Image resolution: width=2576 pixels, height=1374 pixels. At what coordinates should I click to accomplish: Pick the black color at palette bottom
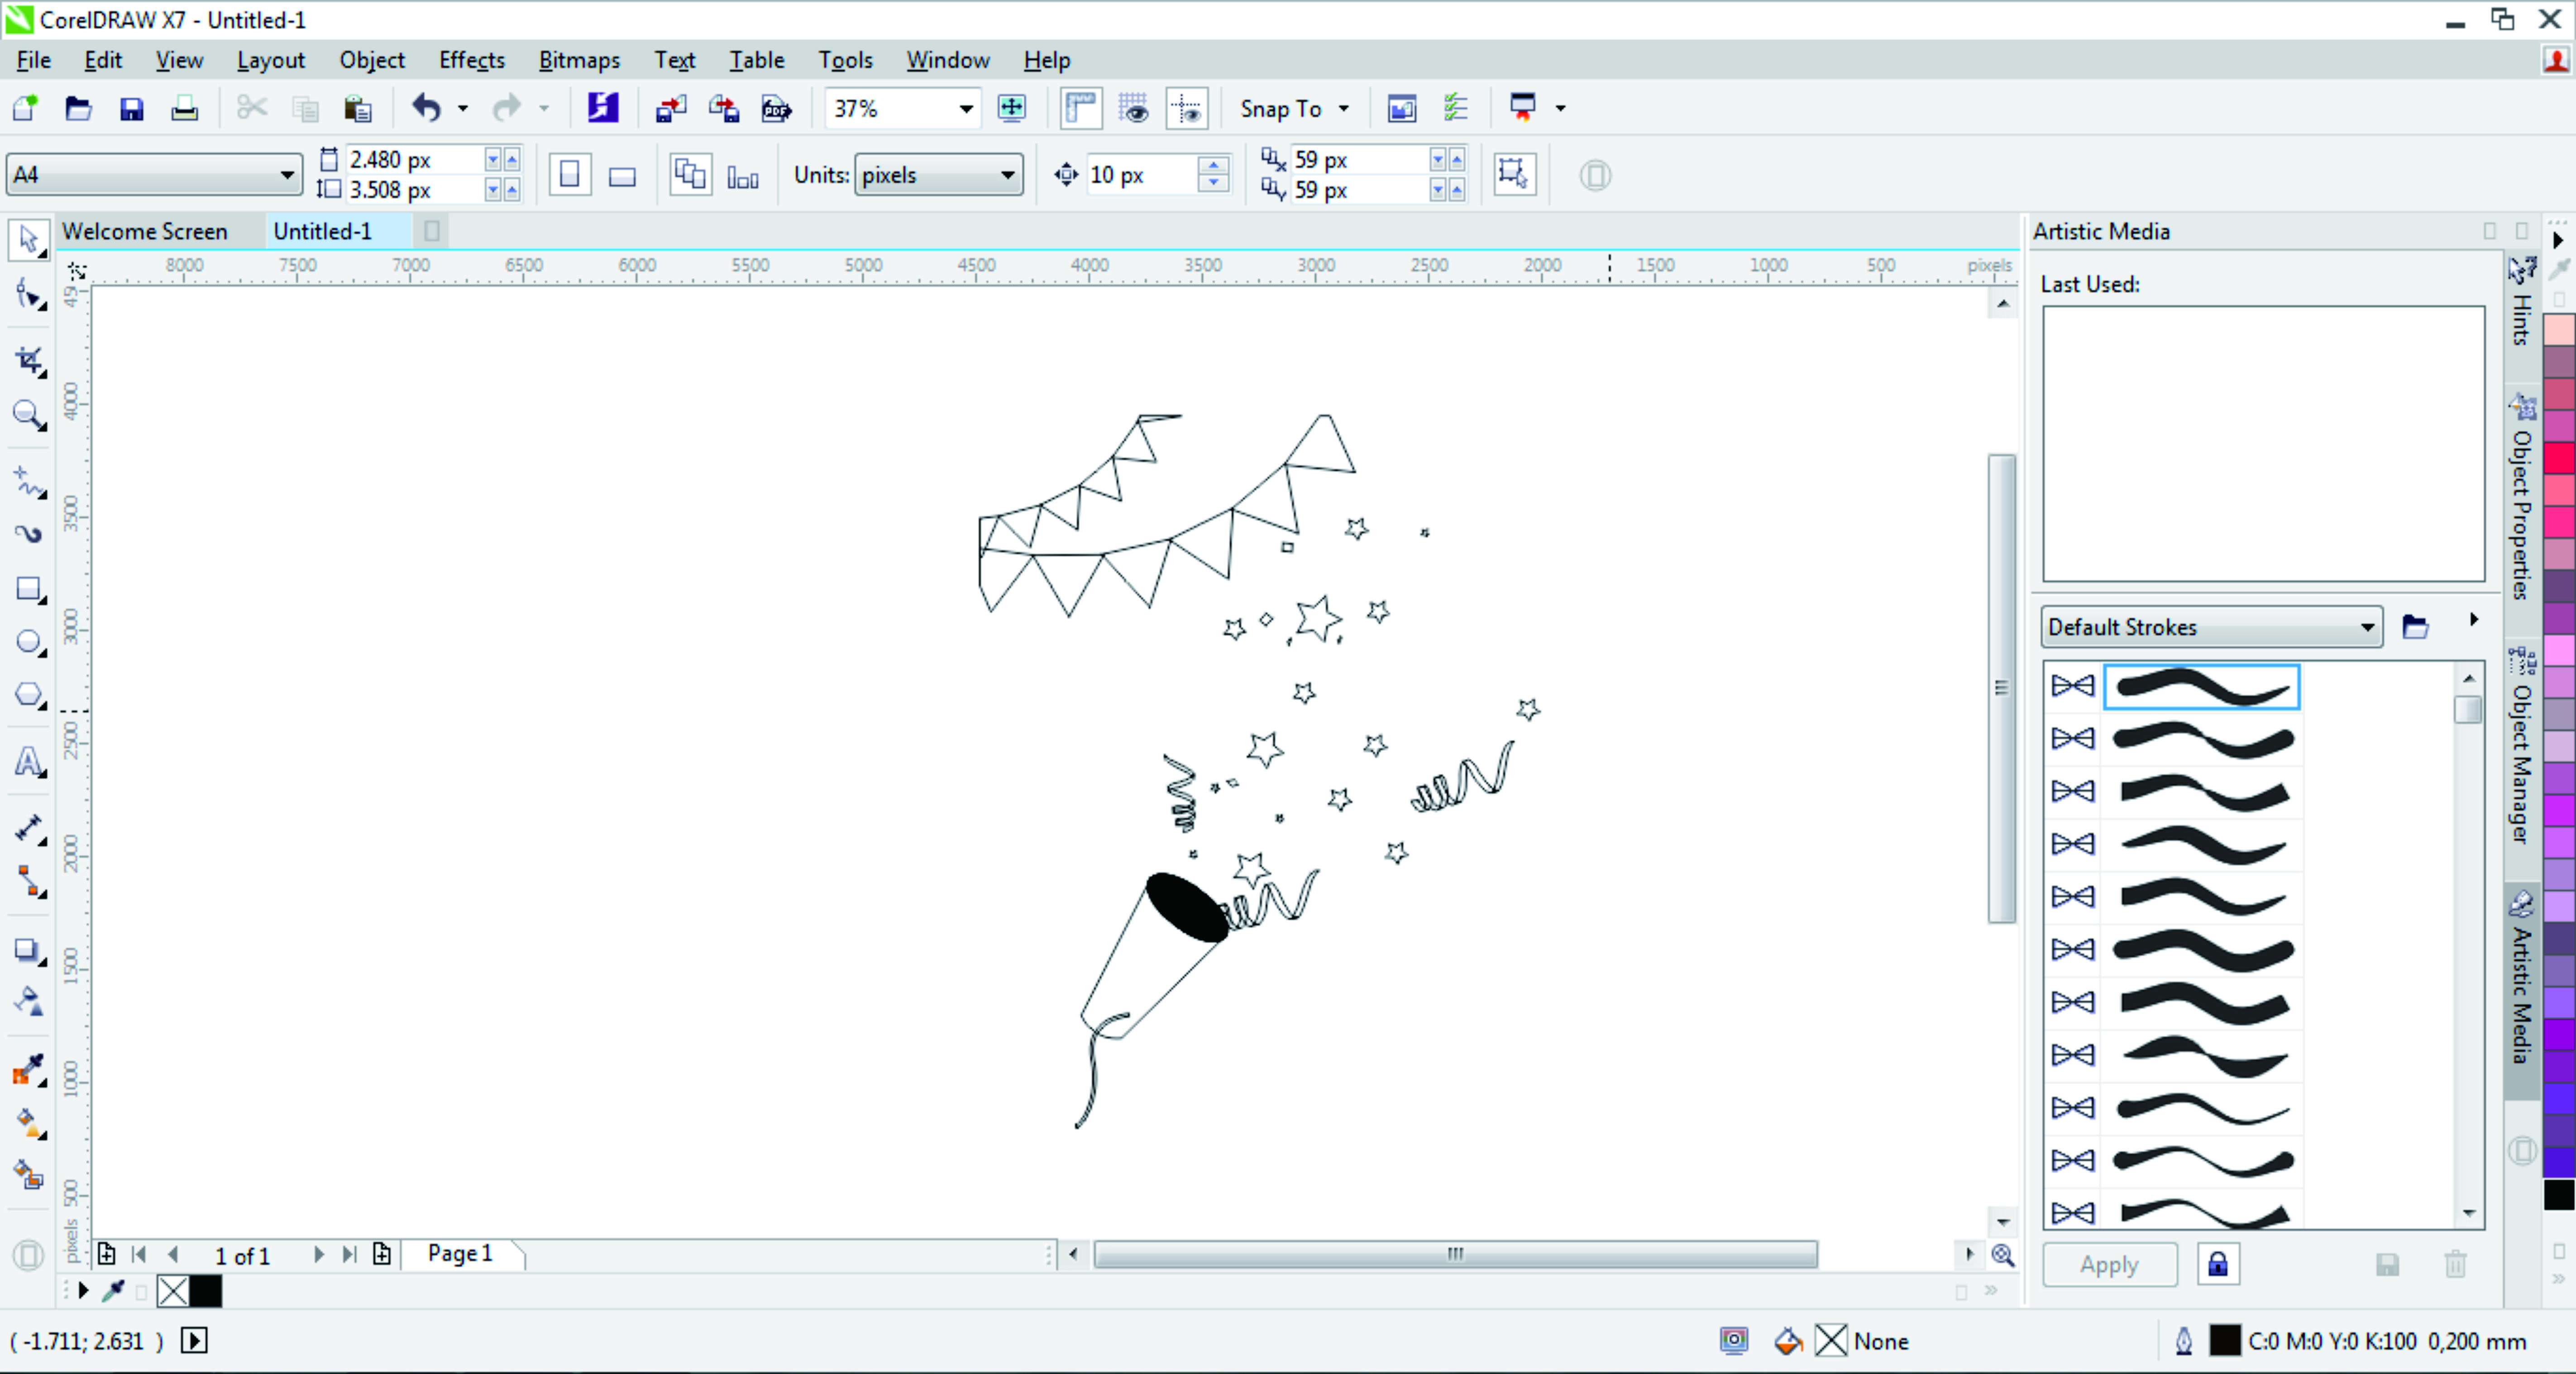pyautogui.click(x=2558, y=1194)
